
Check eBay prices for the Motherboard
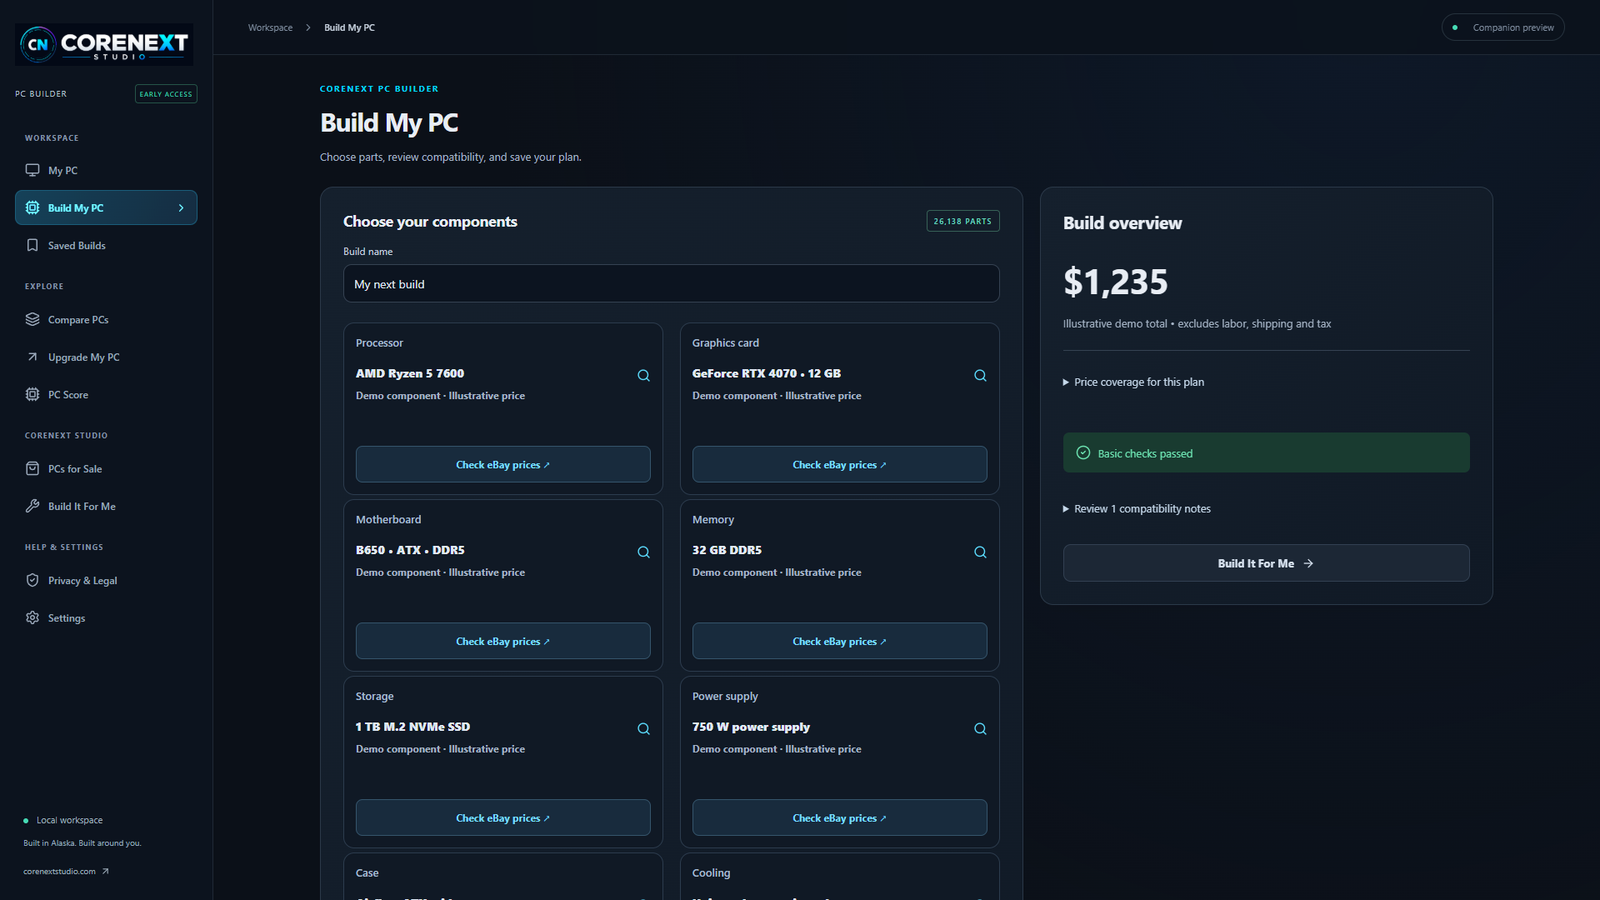pyautogui.click(x=503, y=641)
